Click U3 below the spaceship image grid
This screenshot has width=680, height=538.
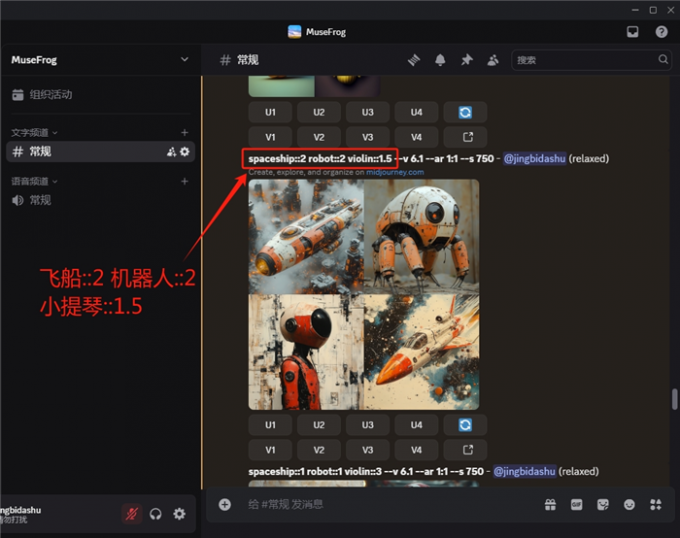[x=367, y=425]
